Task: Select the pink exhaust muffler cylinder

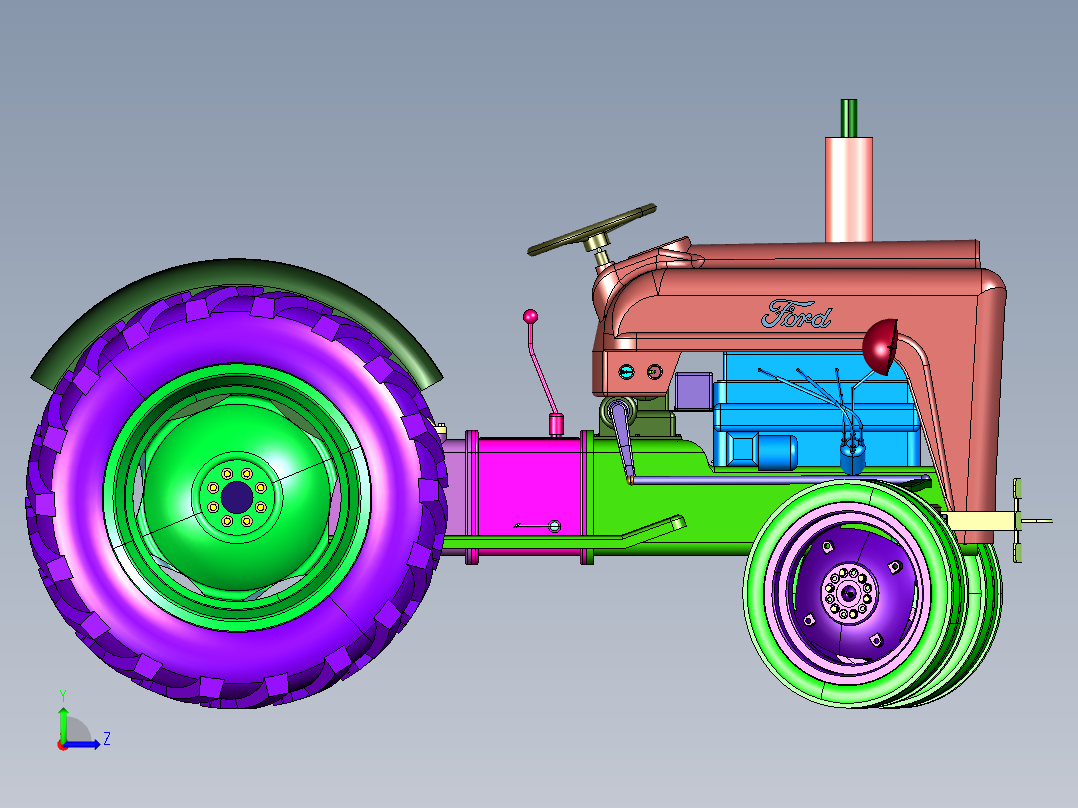Action: pyautogui.click(x=848, y=189)
